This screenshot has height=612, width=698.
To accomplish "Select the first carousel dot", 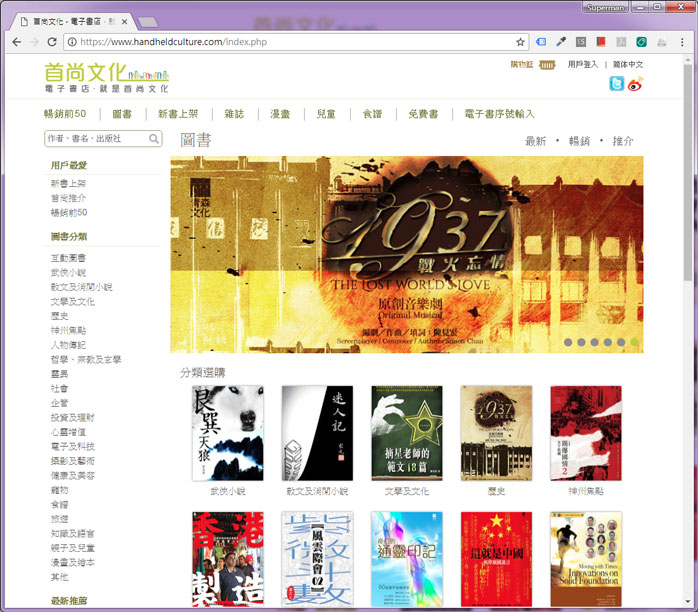I will coord(568,342).
